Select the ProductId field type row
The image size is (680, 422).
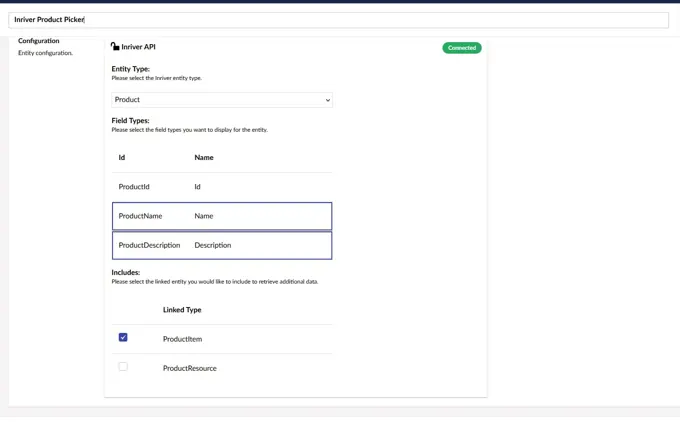coord(221,187)
